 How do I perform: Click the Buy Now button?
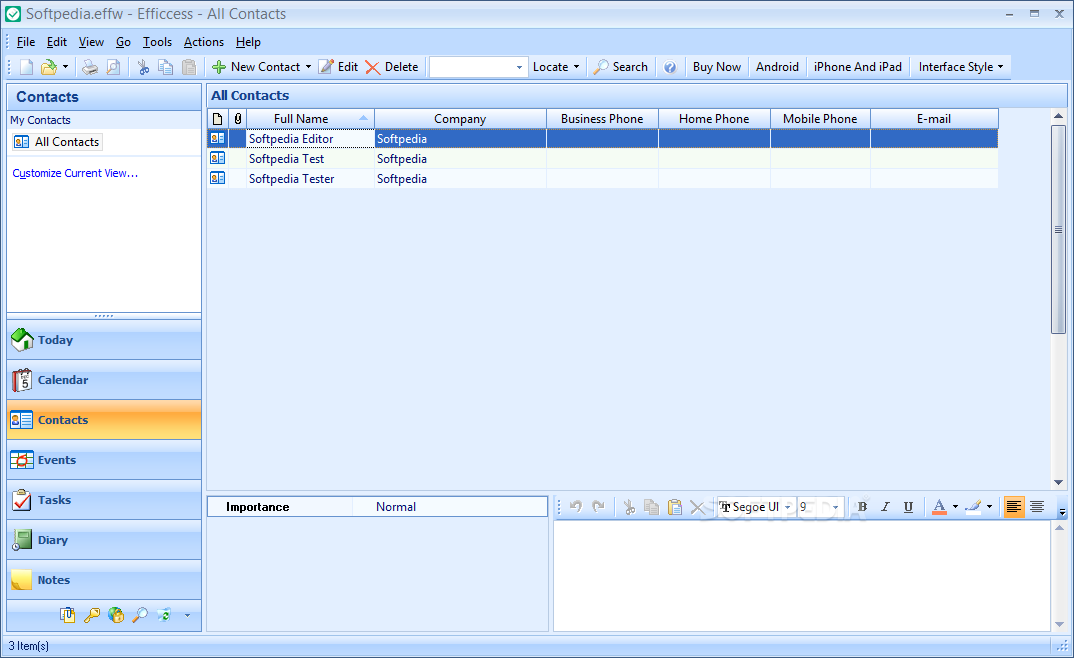[x=716, y=67]
